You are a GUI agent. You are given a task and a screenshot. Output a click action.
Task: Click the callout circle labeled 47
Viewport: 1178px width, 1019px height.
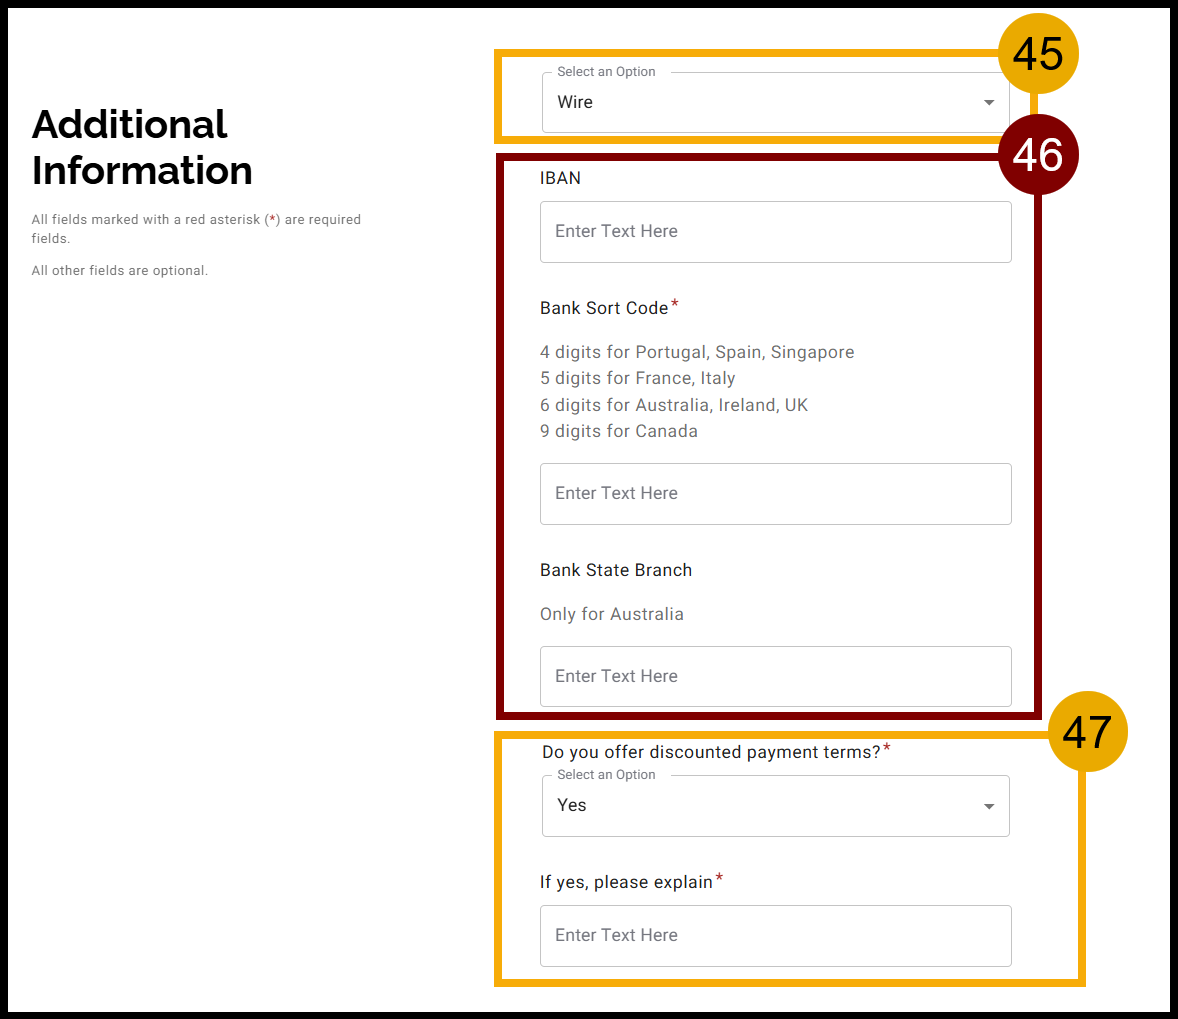[x=1087, y=731]
